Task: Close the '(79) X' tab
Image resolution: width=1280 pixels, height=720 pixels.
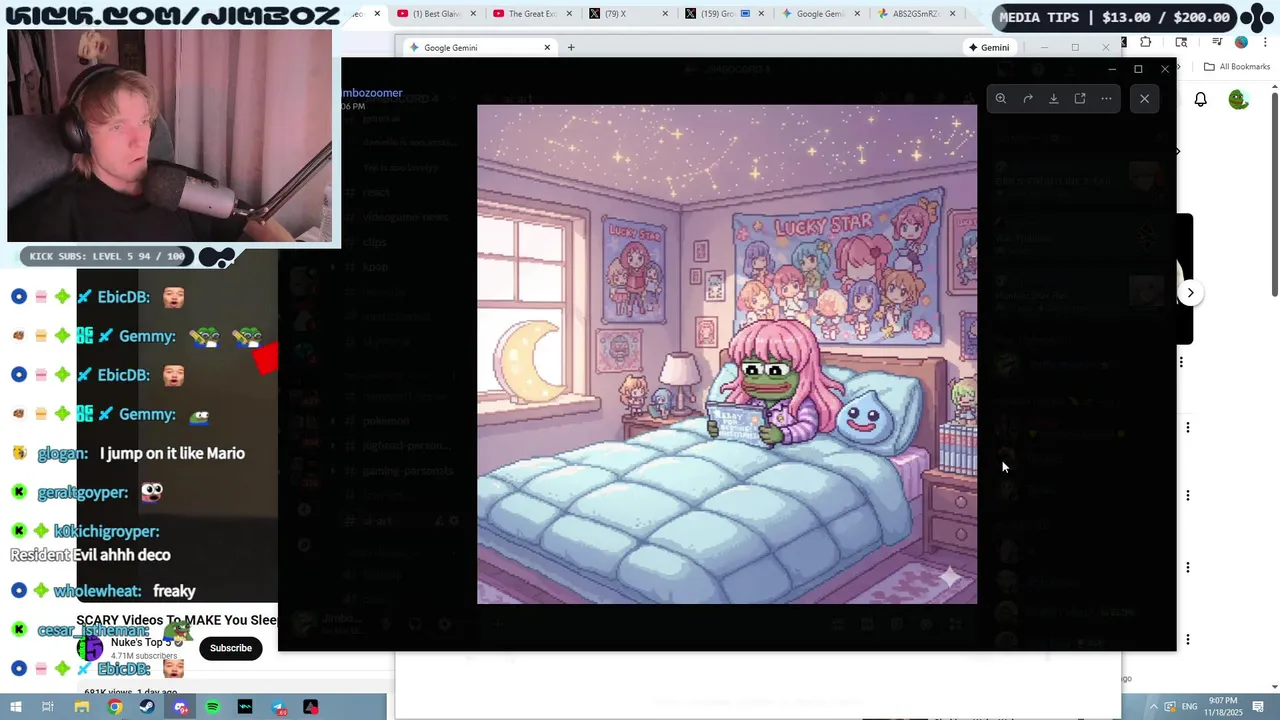Action: pyautogui.click(x=665, y=14)
